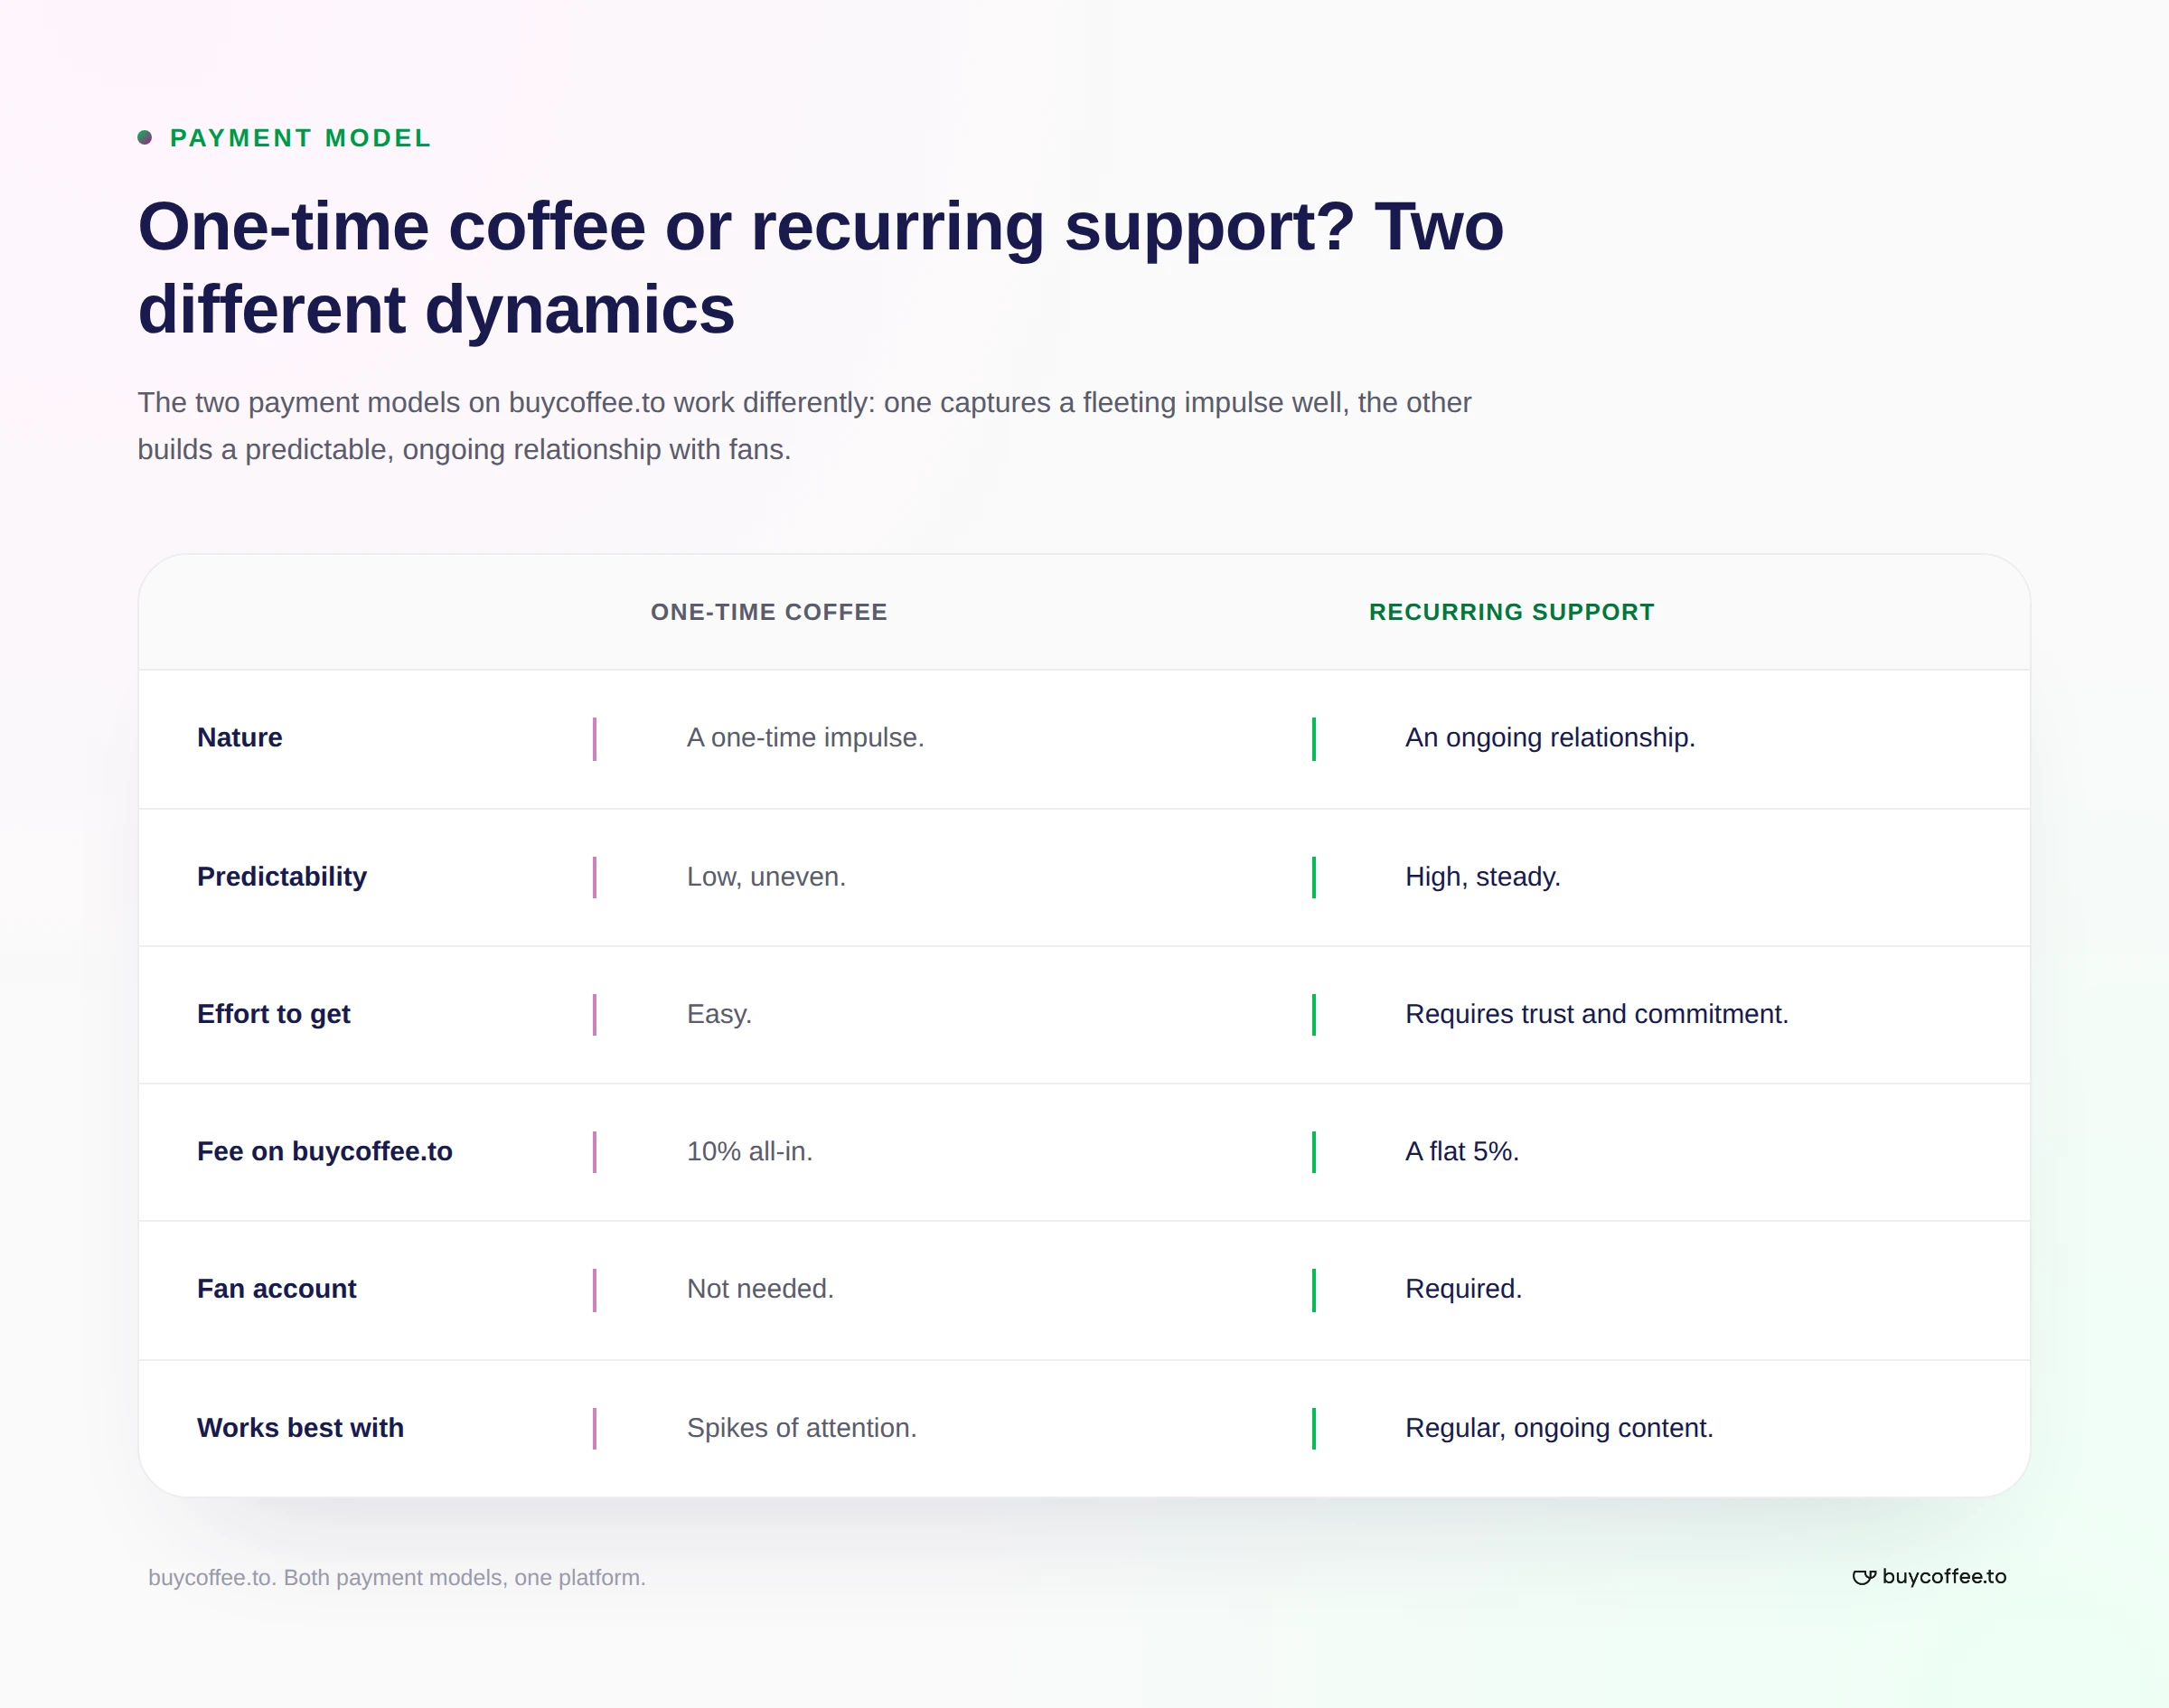The width and height of the screenshot is (2169, 1708).
Task: Click the Fee on buycoffee.to row label
Action: click(x=325, y=1152)
